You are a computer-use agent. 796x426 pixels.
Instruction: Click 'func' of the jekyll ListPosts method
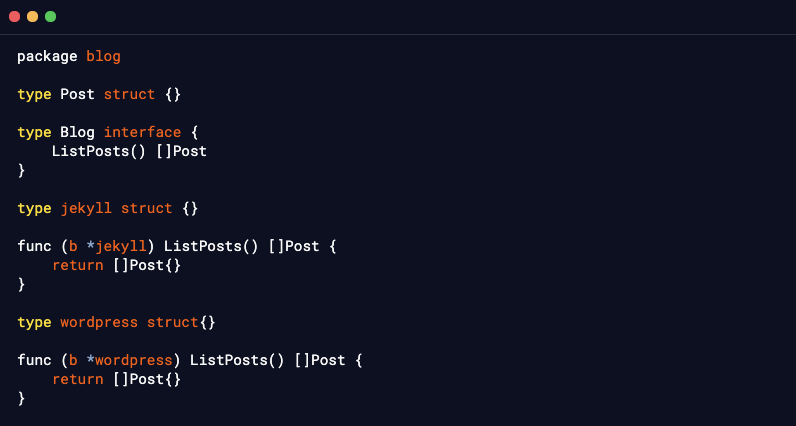click(x=34, y=246)
